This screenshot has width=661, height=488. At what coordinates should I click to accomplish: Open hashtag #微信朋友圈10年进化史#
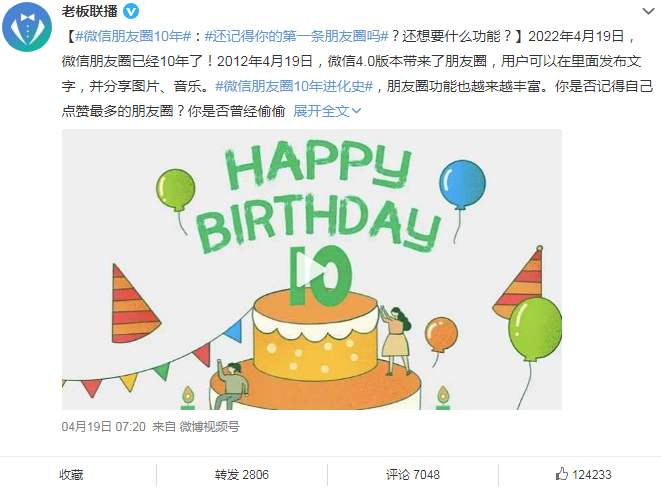pyautogui.click(x=294, y=86)
